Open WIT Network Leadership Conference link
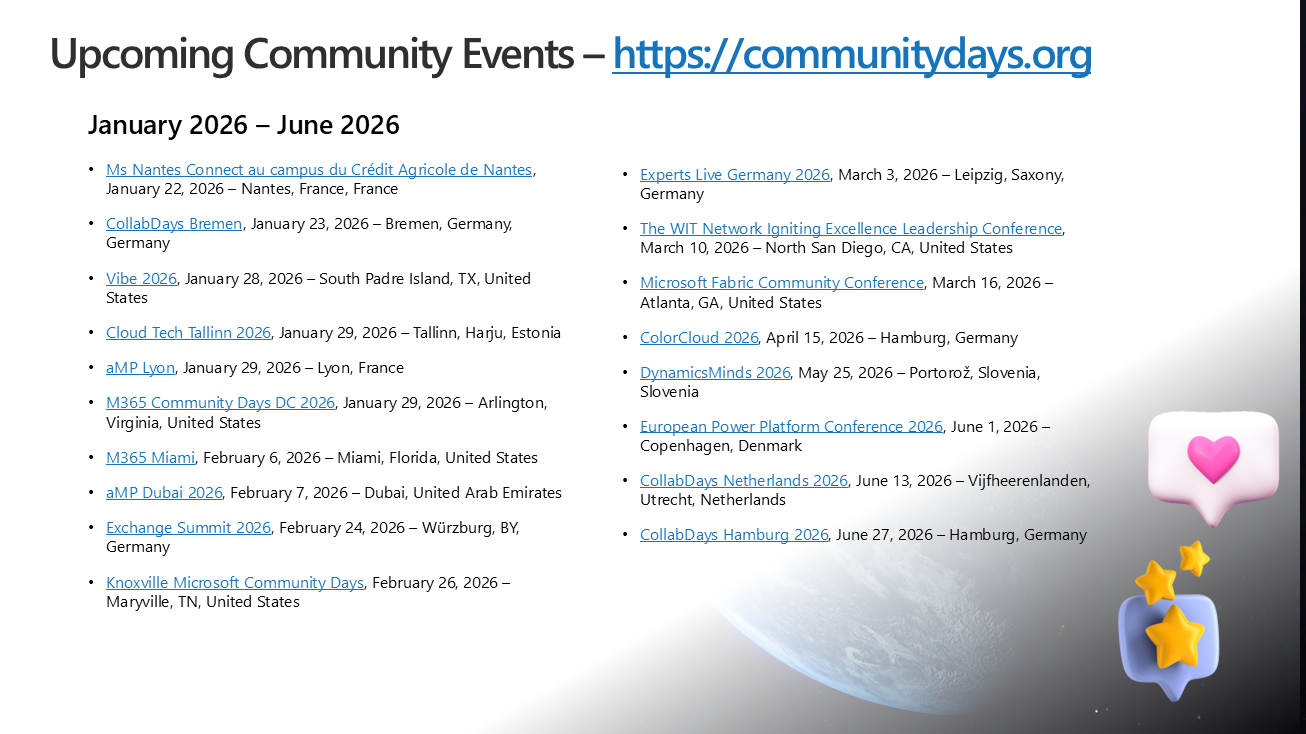 [x=851, y=229]
